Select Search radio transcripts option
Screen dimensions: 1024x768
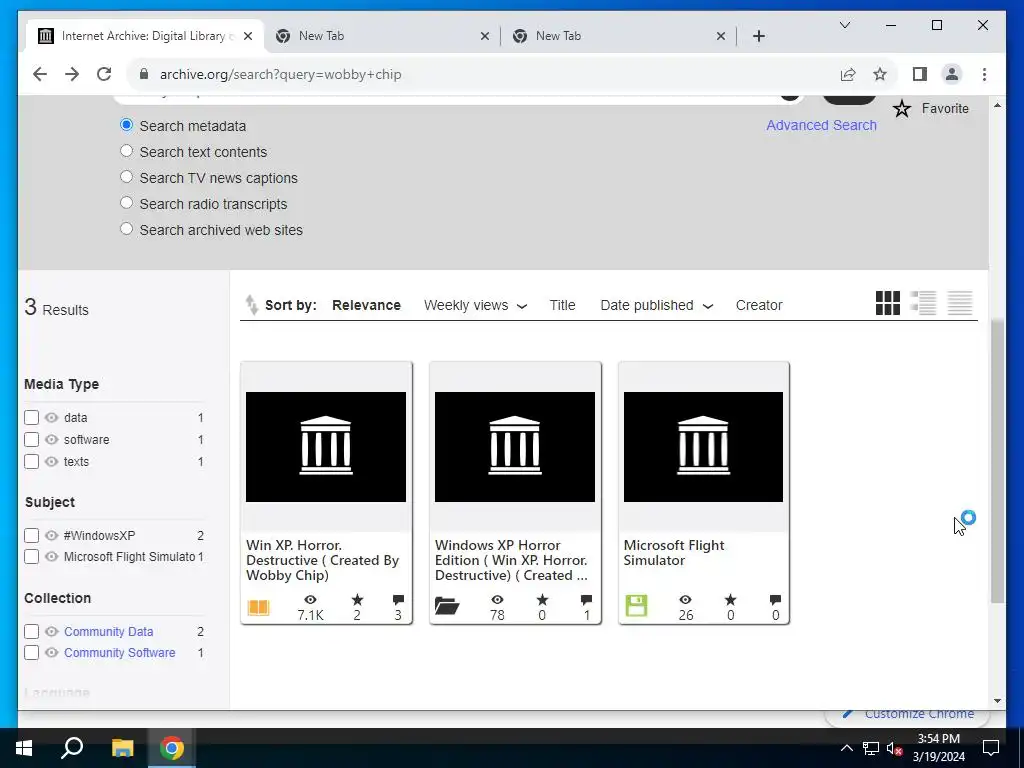[x=126, y=203]
